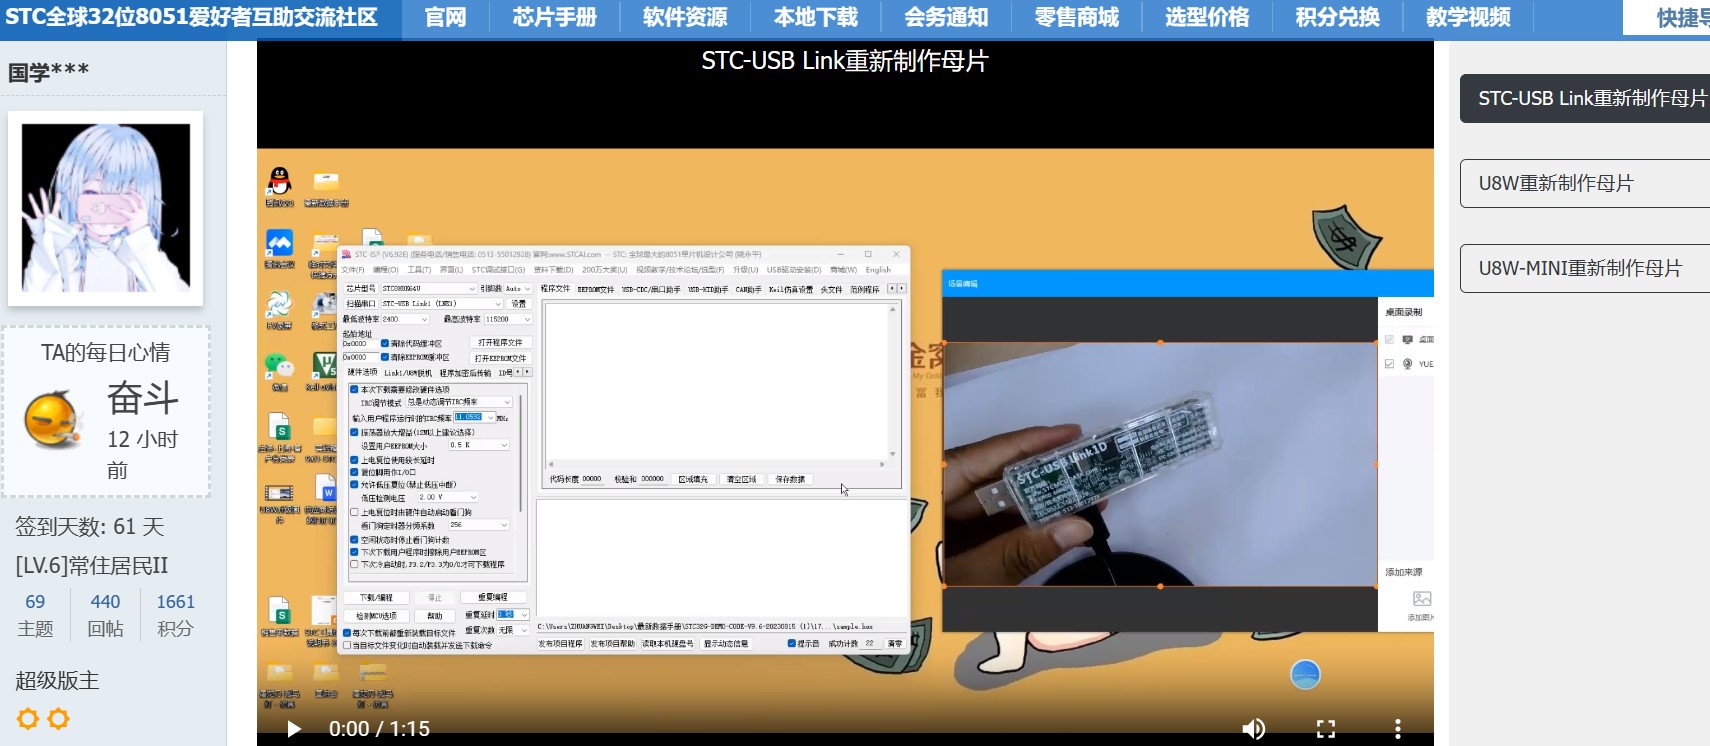Image resolution: width=1710 pixels, height=746 pixels.
Task: Open the 芯片型号 chip model dropdown
Action: [429, 288]
